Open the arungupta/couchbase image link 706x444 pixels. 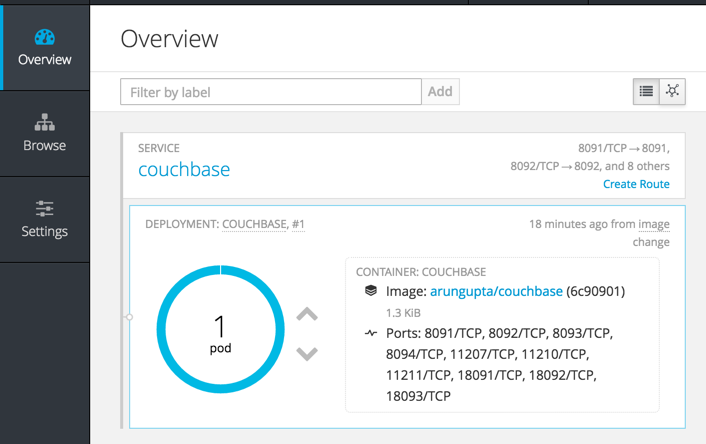496,292
